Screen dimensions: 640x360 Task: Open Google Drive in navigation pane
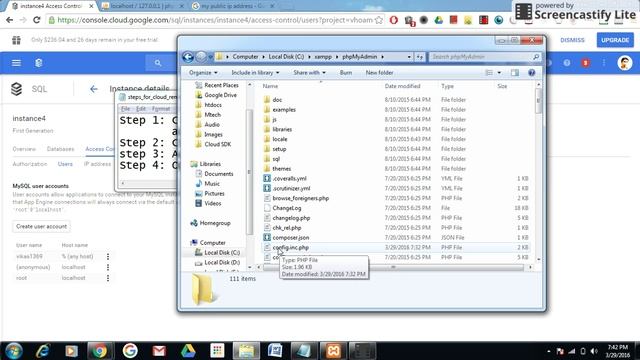[x=220, y=95]
